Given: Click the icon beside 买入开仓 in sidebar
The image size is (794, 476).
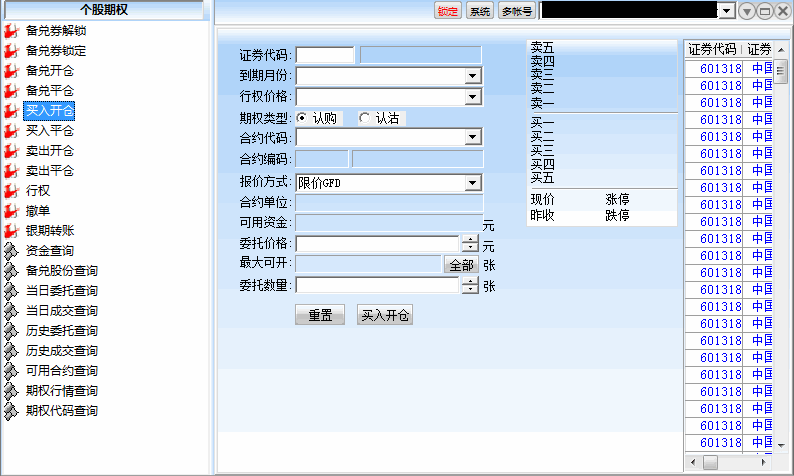Looking at the screenshot, I should coord(11,111).
